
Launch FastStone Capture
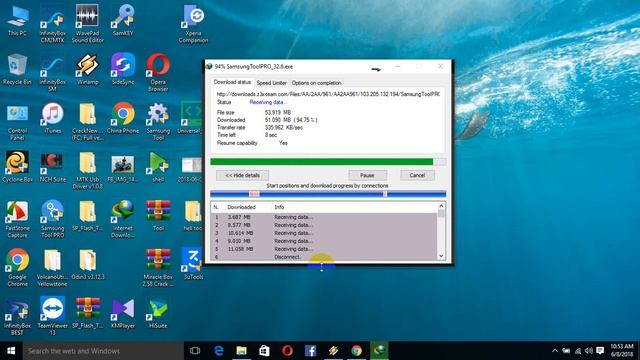[x=17, y=219]
